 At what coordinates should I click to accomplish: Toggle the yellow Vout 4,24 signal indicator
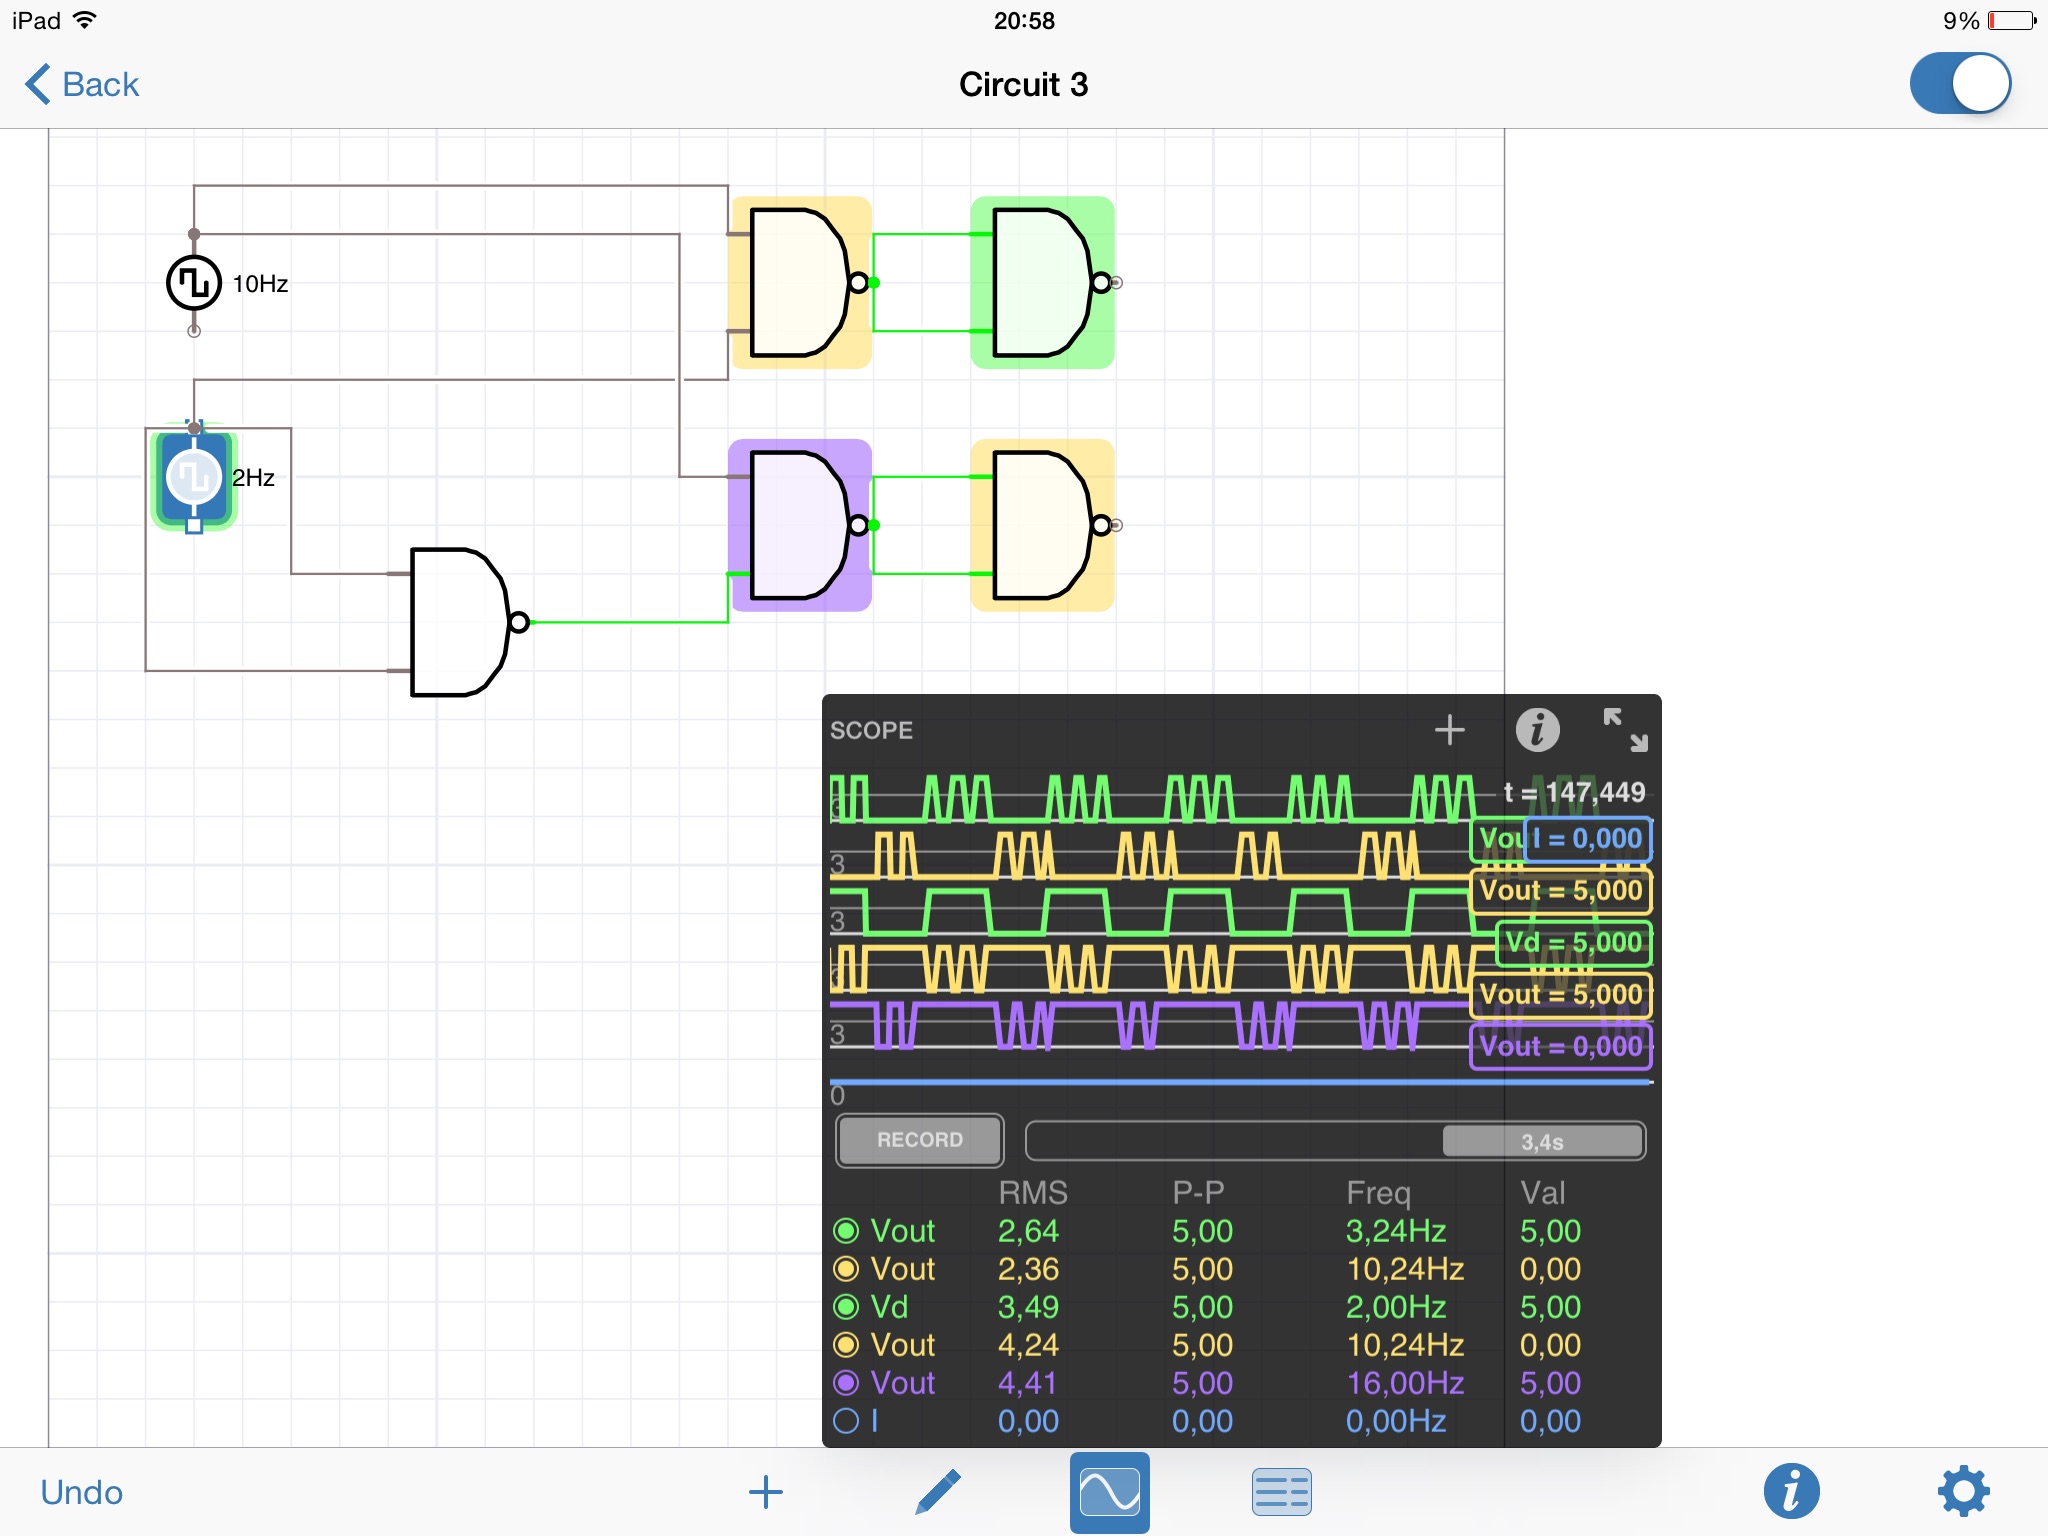pos(846,1345)
